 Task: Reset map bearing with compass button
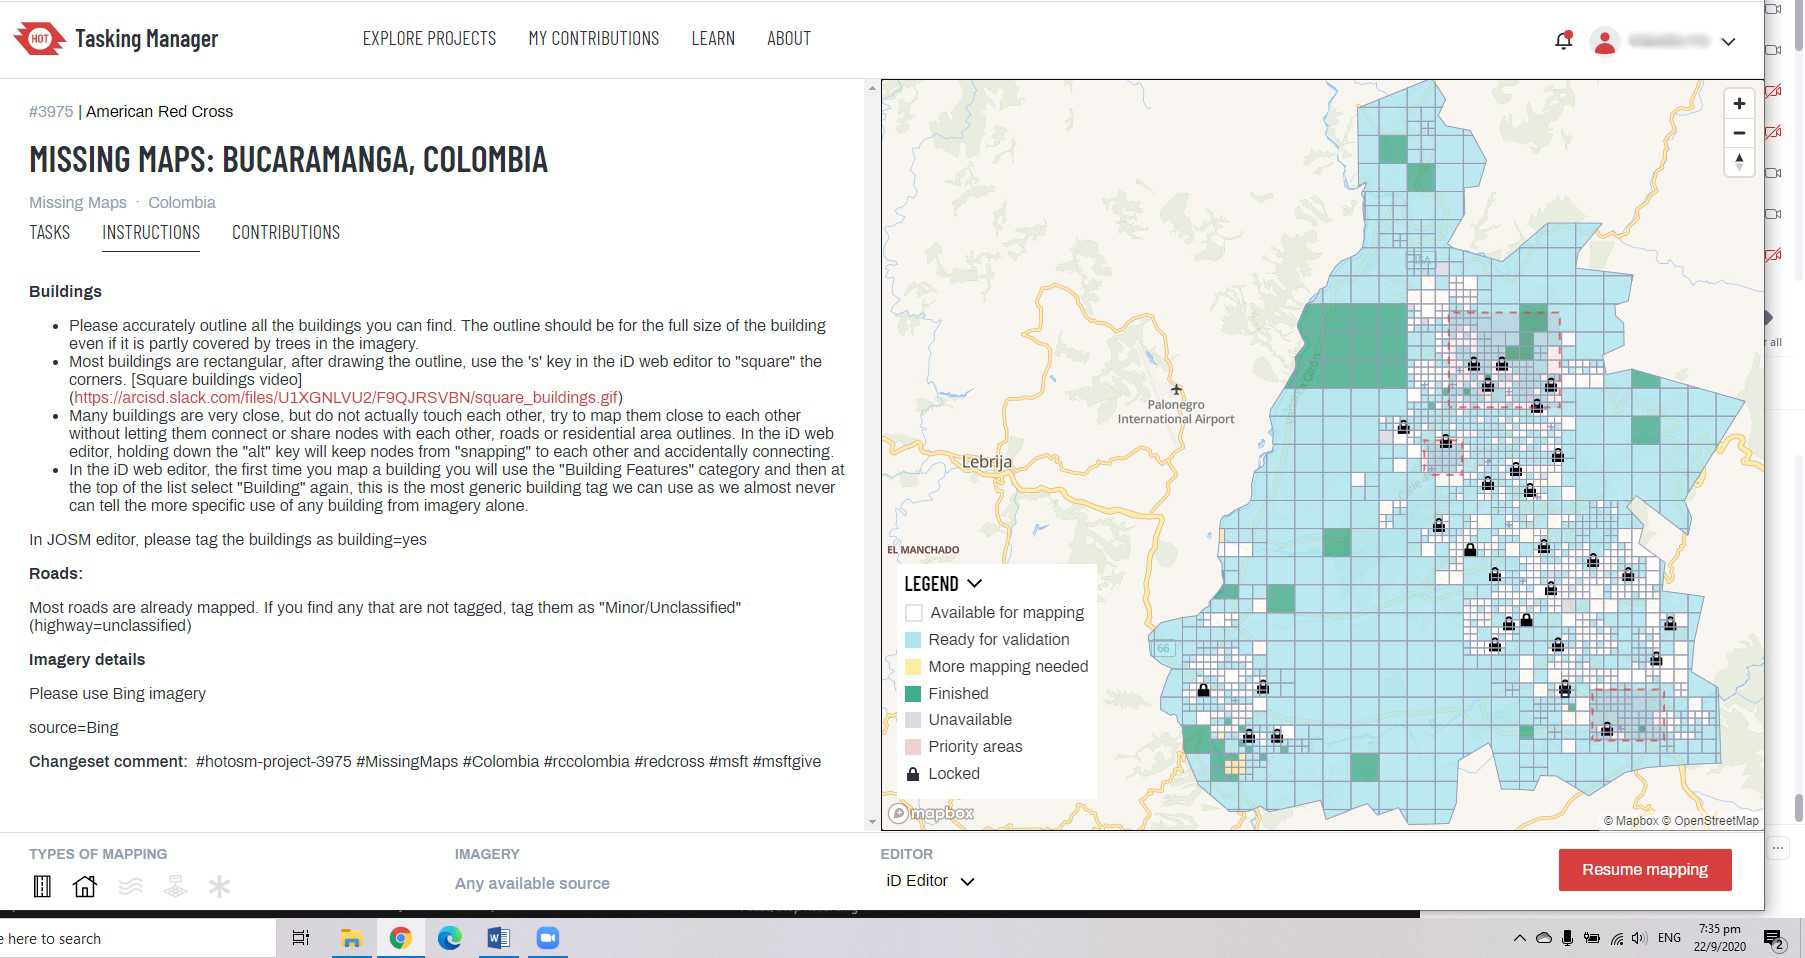pyautogui.click(x=1739, y=162)
